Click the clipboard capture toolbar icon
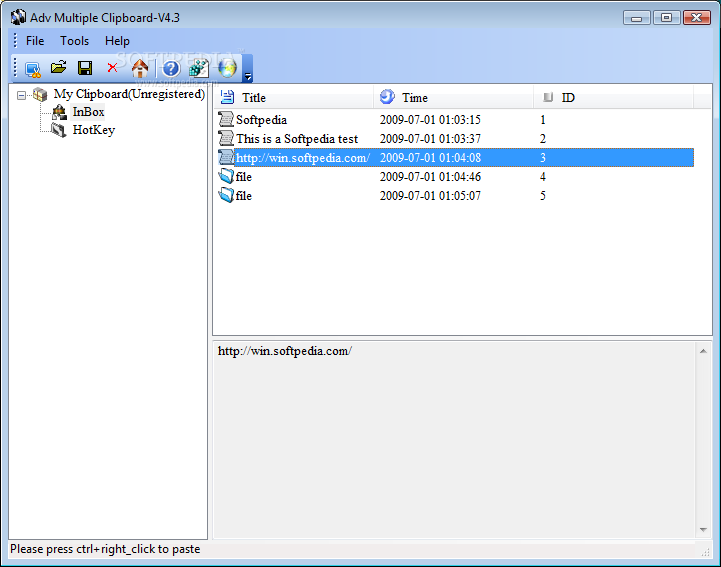Image resolution: width=721 pixels, height=567 pixels. tap(33, 69)
